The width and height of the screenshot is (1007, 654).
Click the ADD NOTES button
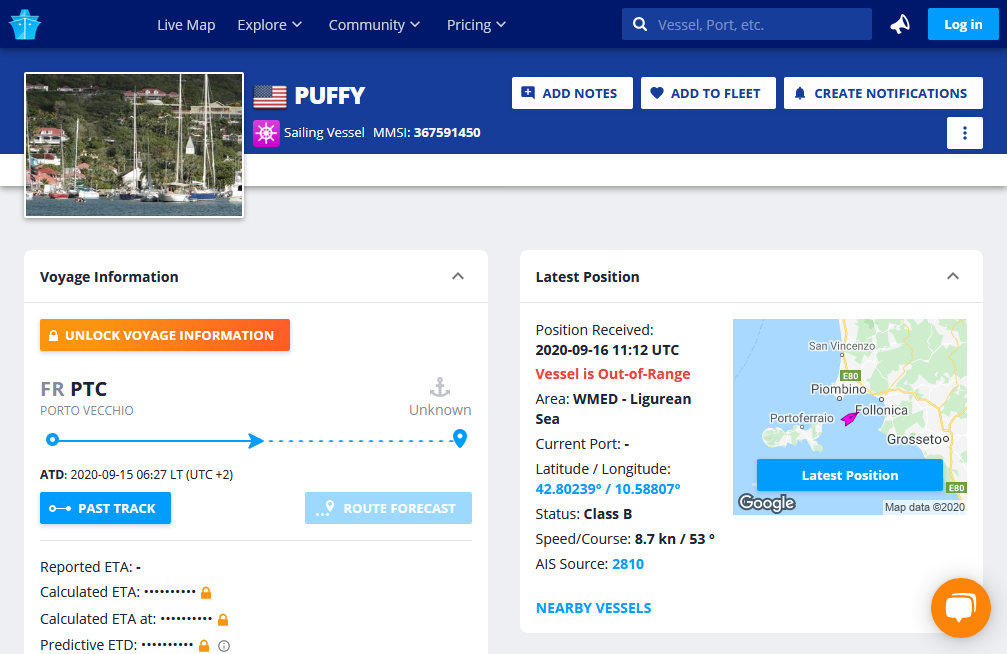[572, 93]
